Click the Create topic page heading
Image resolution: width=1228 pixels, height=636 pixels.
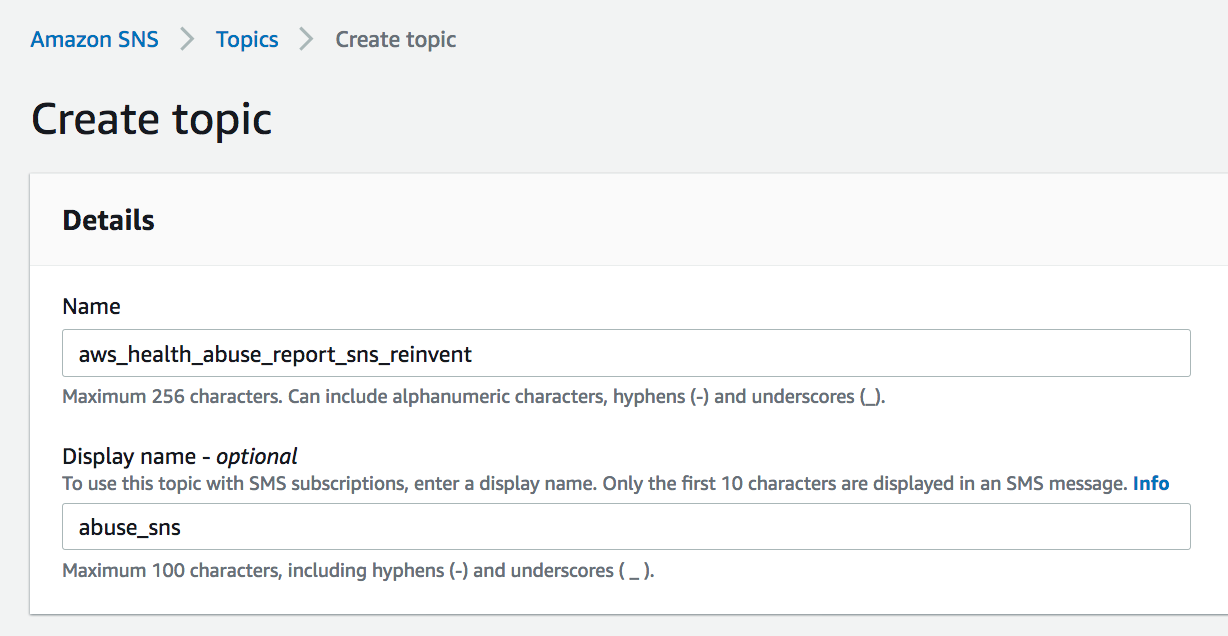(152, 119)
